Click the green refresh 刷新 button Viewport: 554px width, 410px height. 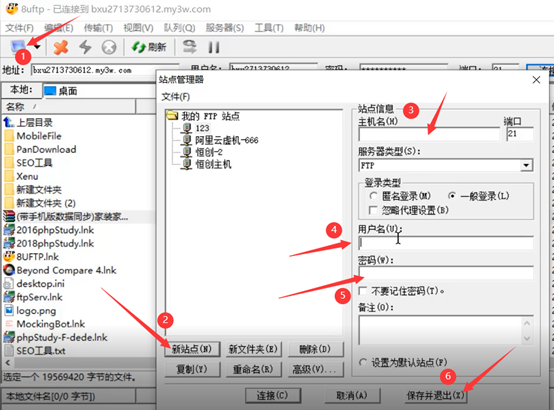(x=149, y=47)
